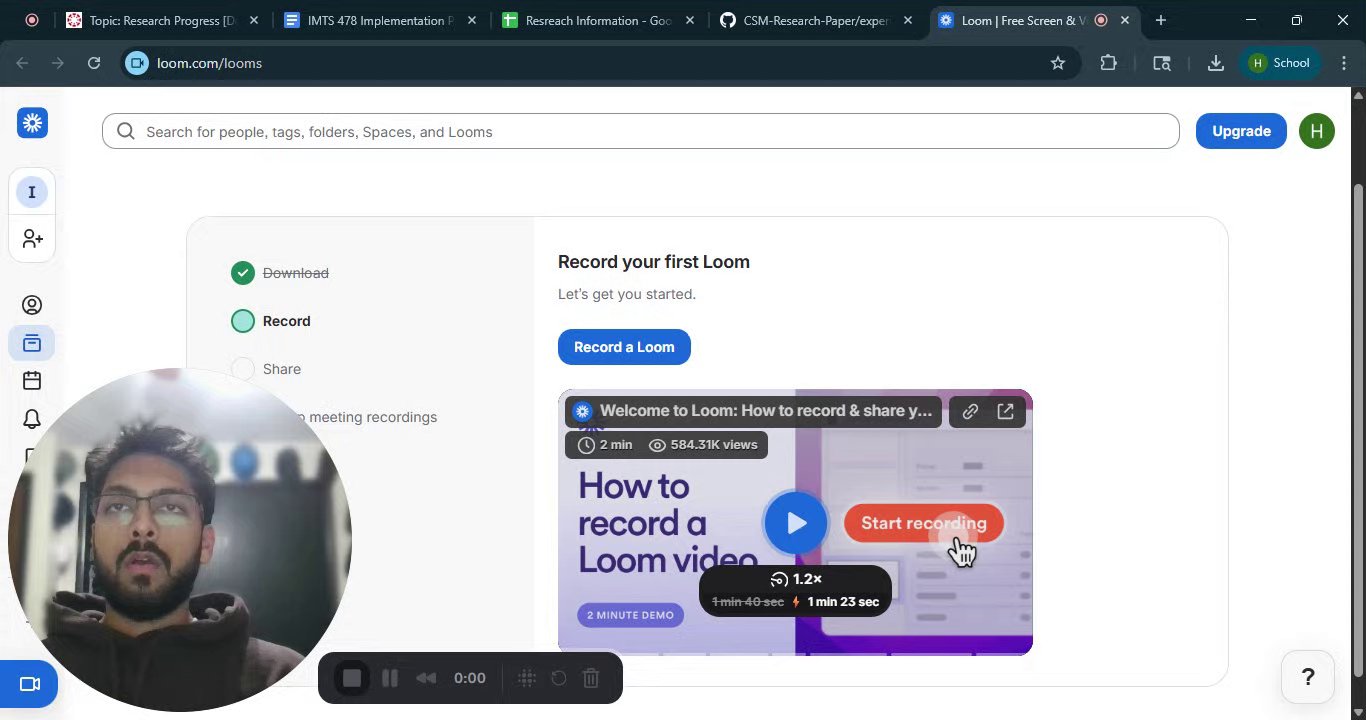The height and width of the screenshot is (720, 1366).
Task: Switch to the CSM-Research-Paper GitHub tab
Action: pos(815,20)
